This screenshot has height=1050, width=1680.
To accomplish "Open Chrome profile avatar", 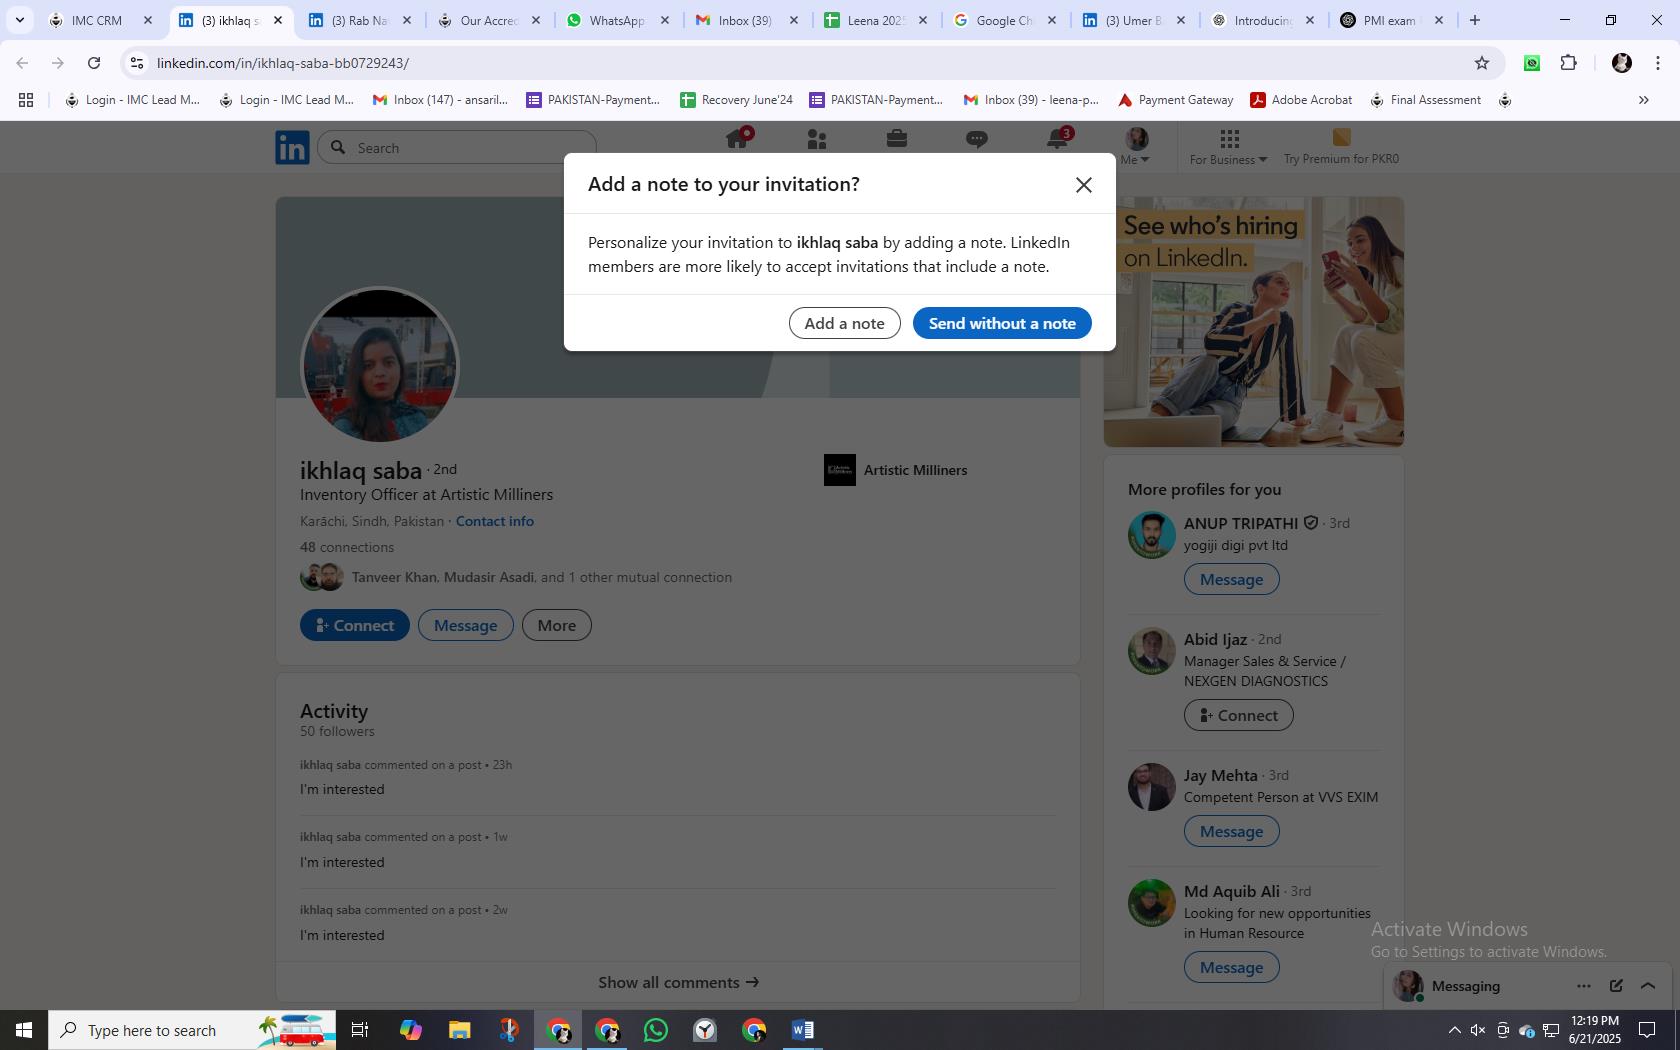I will click(x=1622, y=63).
